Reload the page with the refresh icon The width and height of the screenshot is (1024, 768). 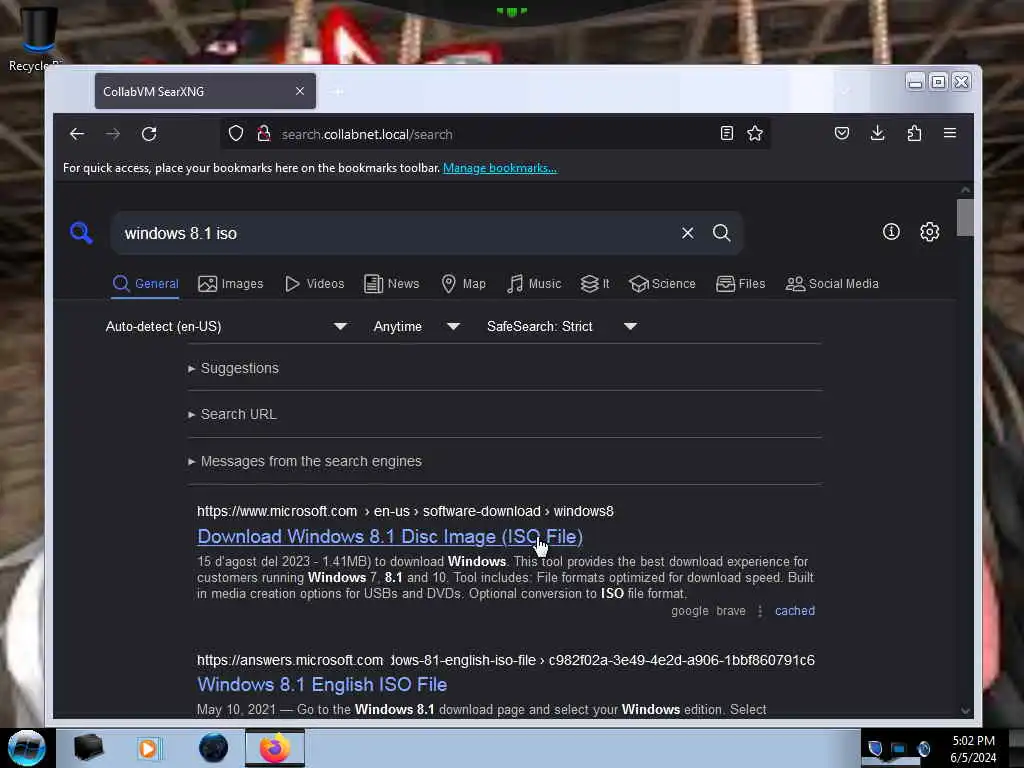coord(149,134)
